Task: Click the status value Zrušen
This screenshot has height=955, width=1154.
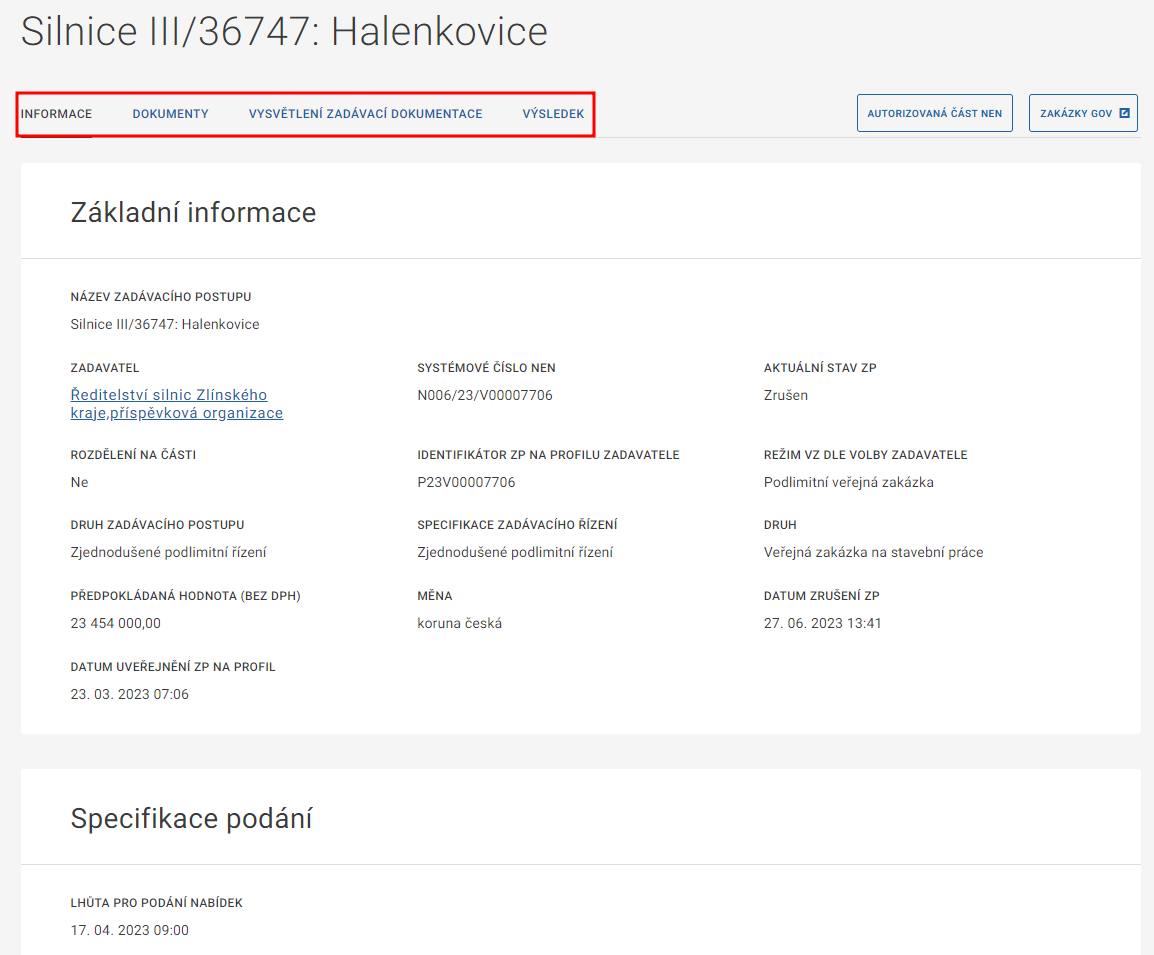Action: 785,395
